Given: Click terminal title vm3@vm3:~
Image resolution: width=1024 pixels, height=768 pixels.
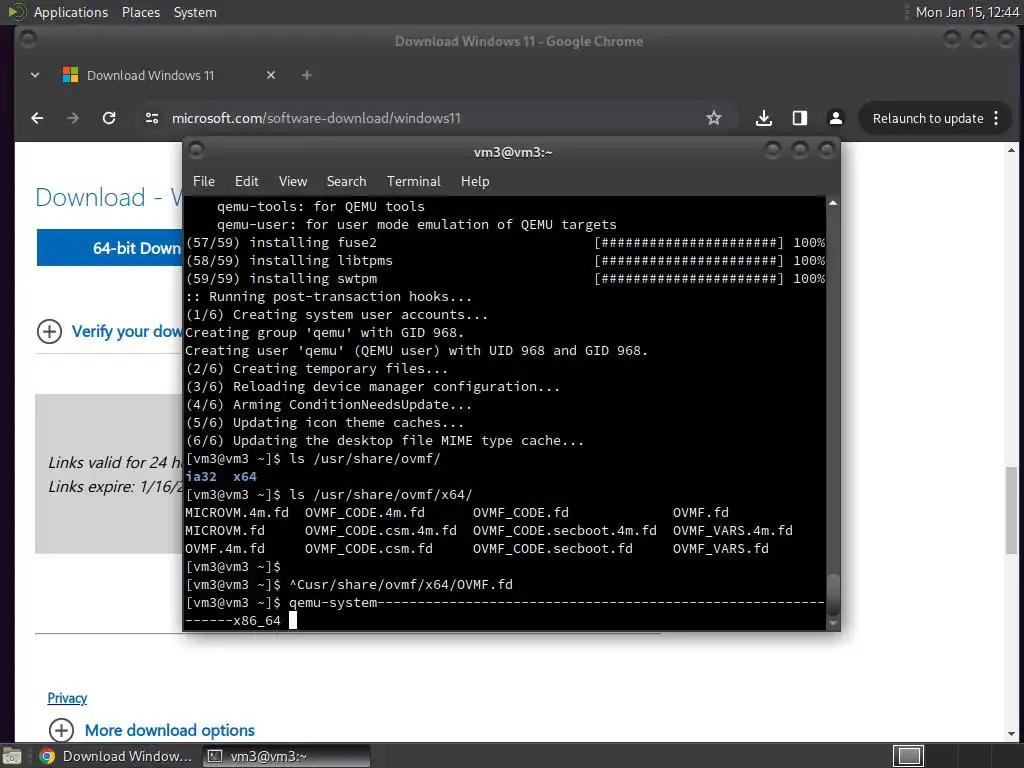Looking at the screenshot, I should click(x=513, y=152).
